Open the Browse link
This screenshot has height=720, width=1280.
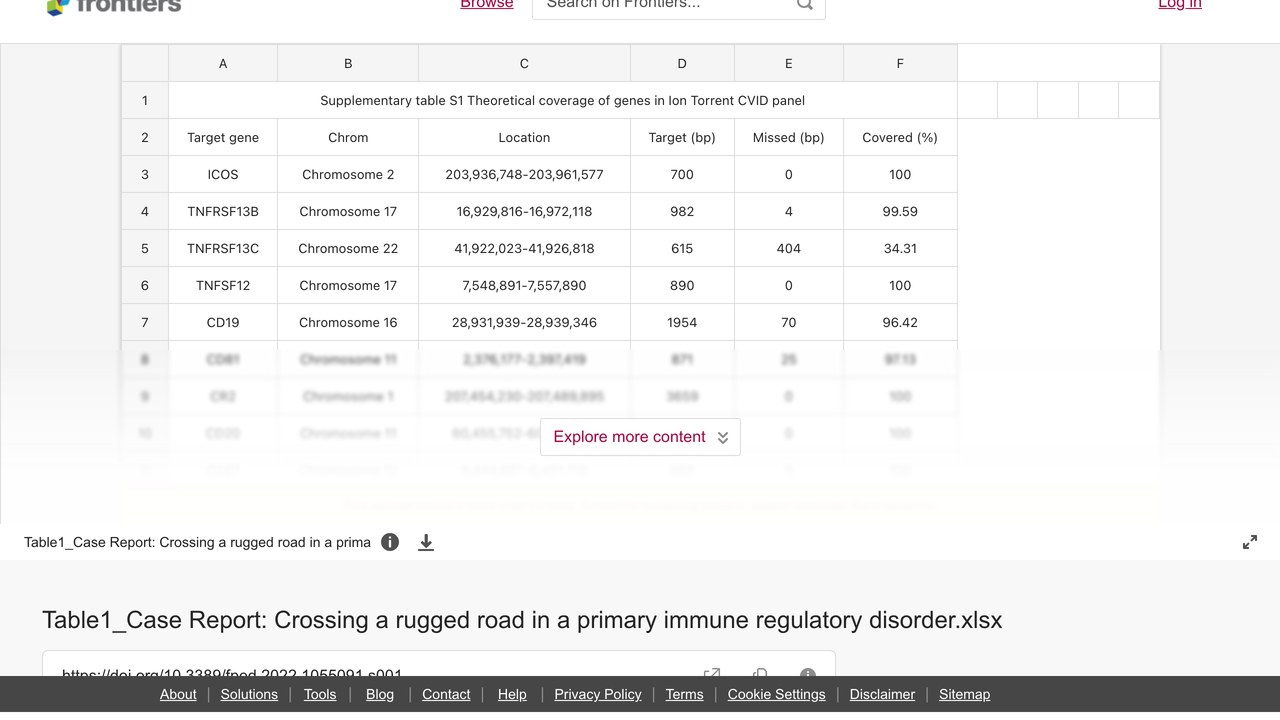click(x=487, y=5)
